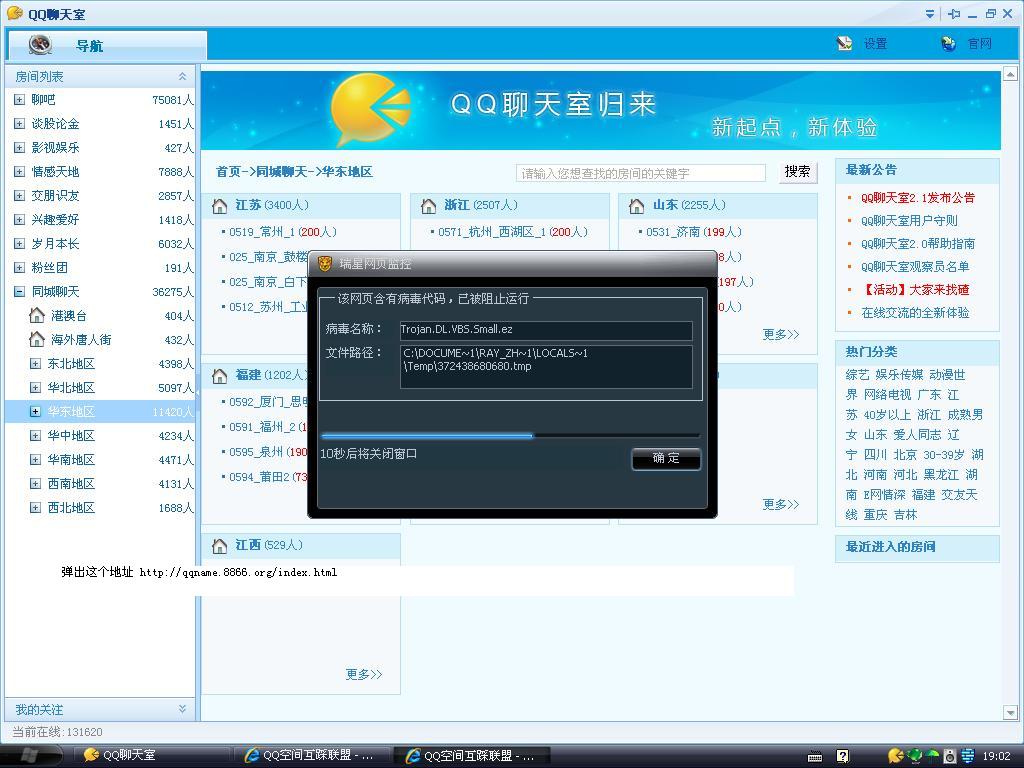Screen dimensions: 1024x768
Task: Open room 0571_杭州_西湖区_1
Action: [x=513, y=232]
